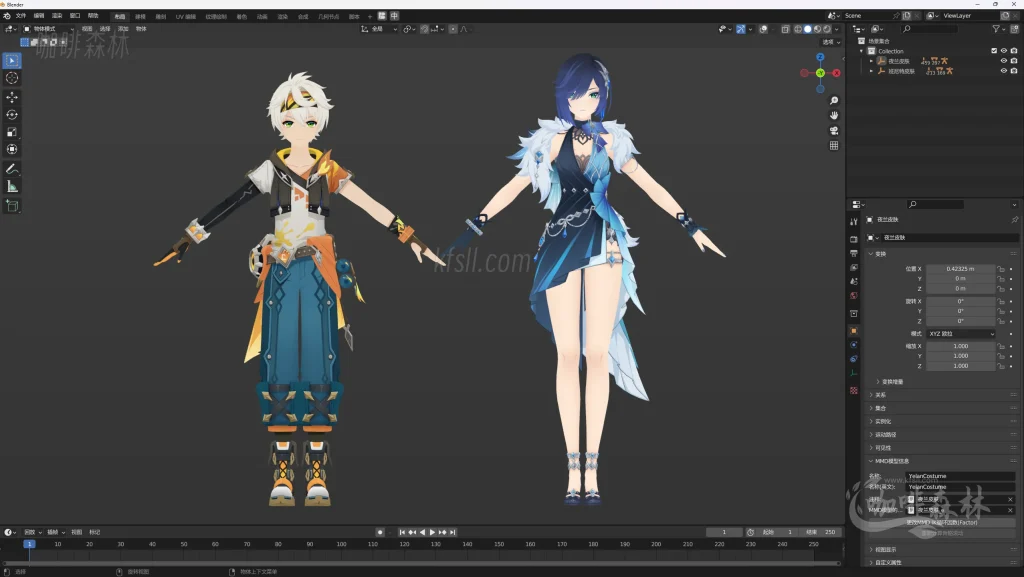The image size is (1024, 577).
Task: Click the pan view hand gizmo
Action: pos(834,116)
